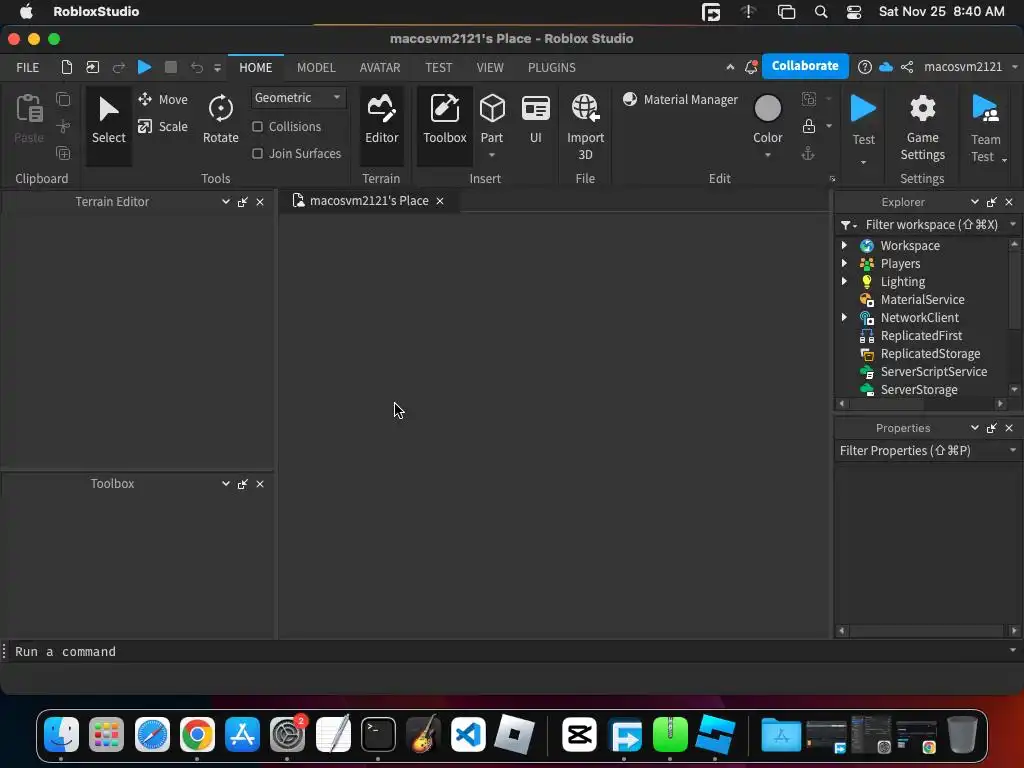Switch to the TEST tab
Image resolution: width=1024 pixels, height=768 pixels.
(438, 67)
